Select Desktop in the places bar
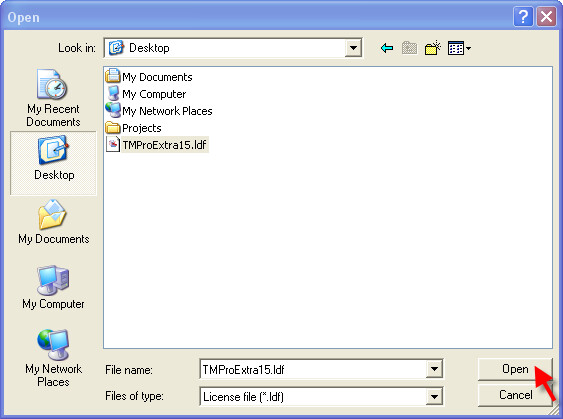This screenshot has height=419, width=563. point(53,163)
